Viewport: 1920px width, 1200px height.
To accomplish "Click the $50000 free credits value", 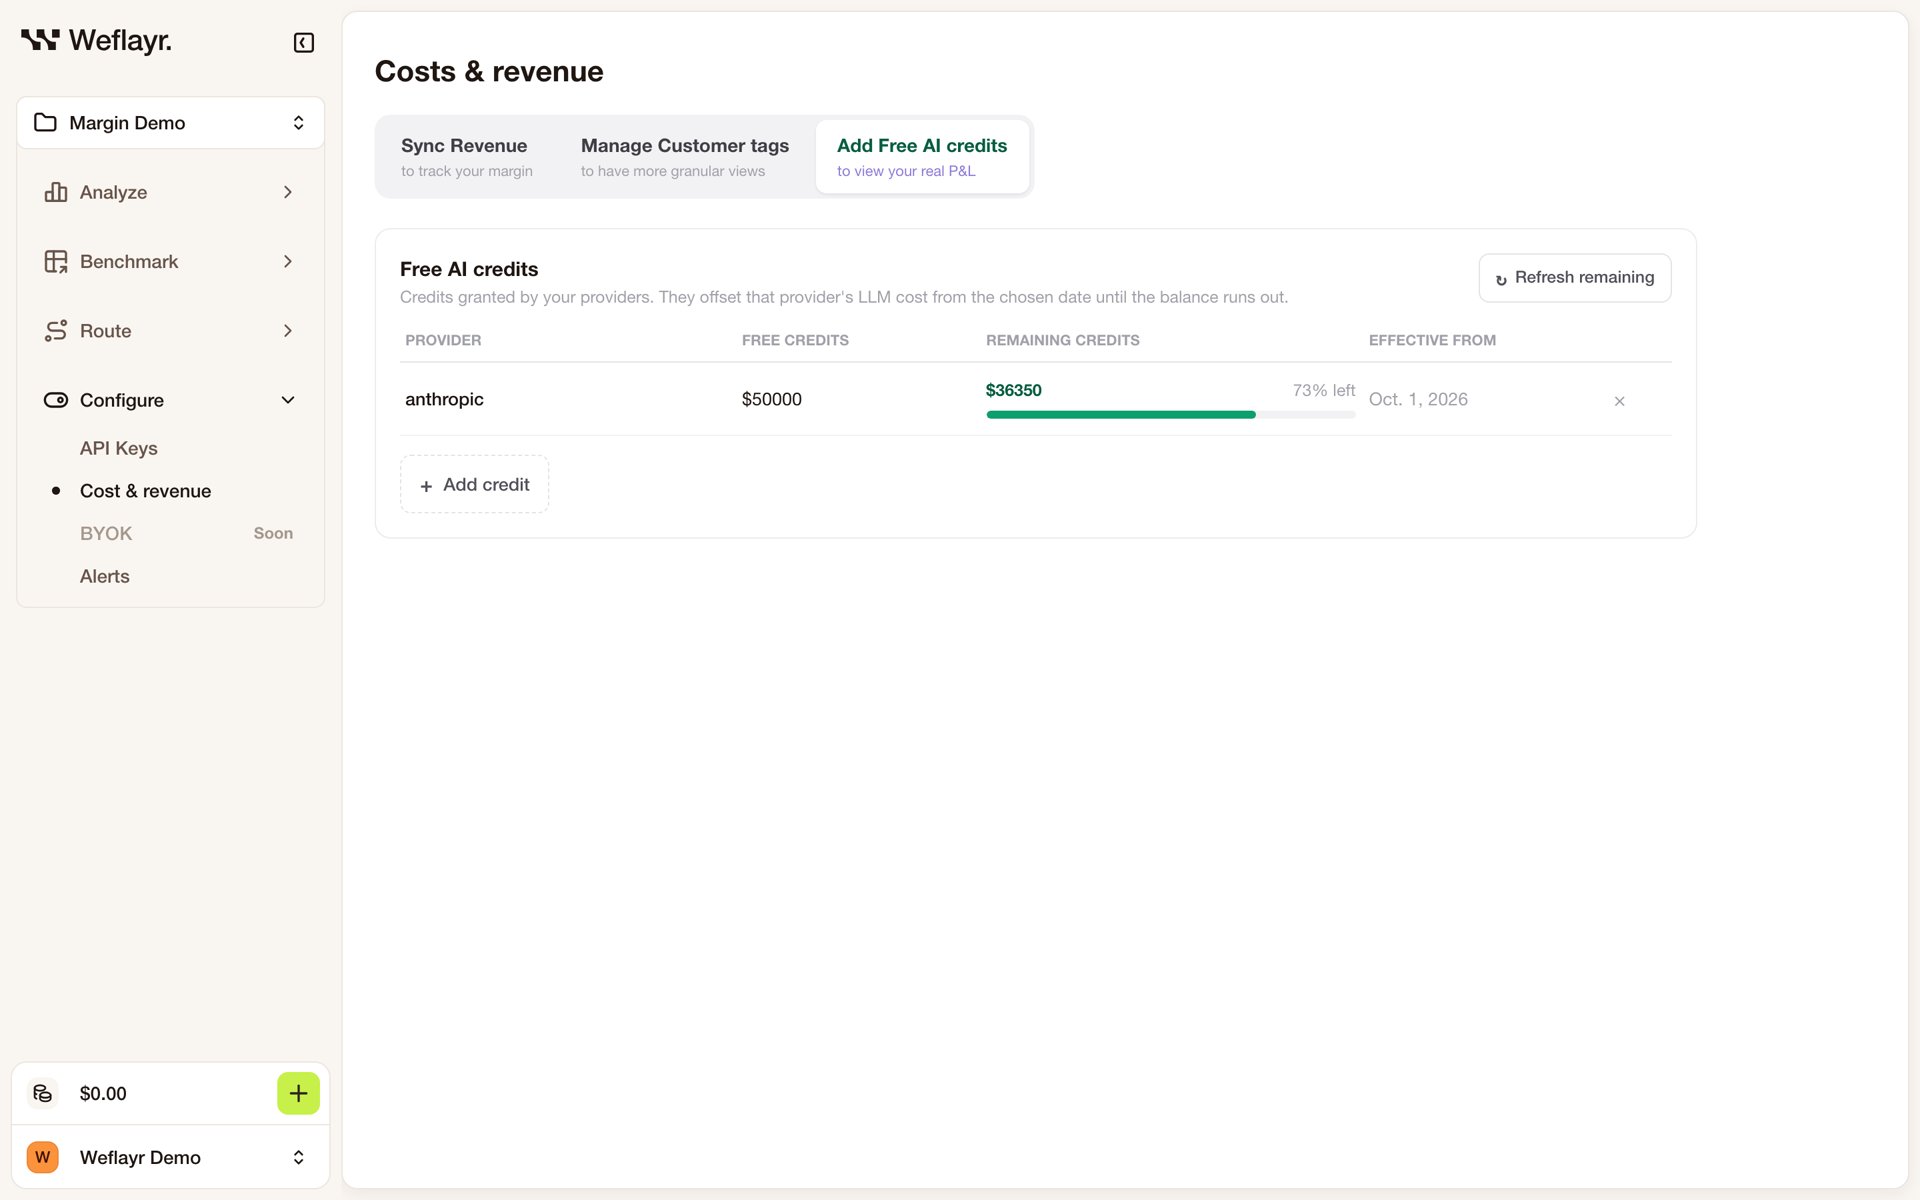I will click(x=771, y=399).
